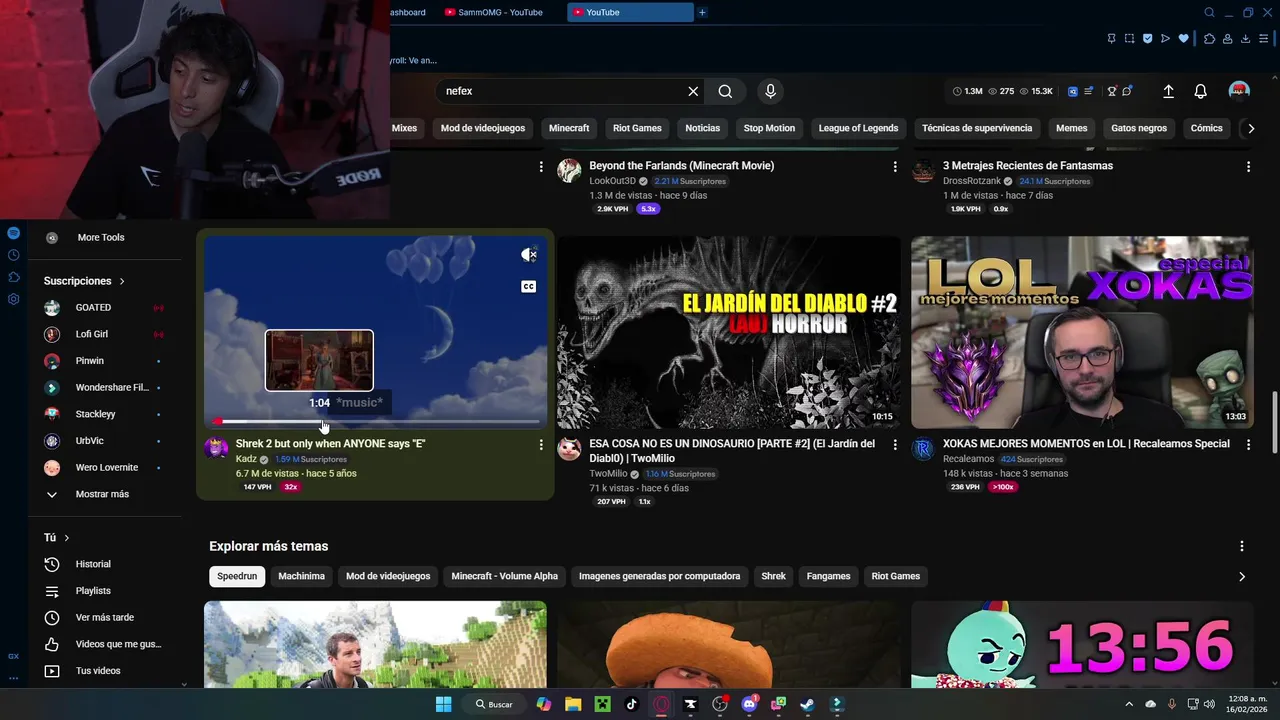Show the hidden system tray icons

click(x=1129, y=704)
